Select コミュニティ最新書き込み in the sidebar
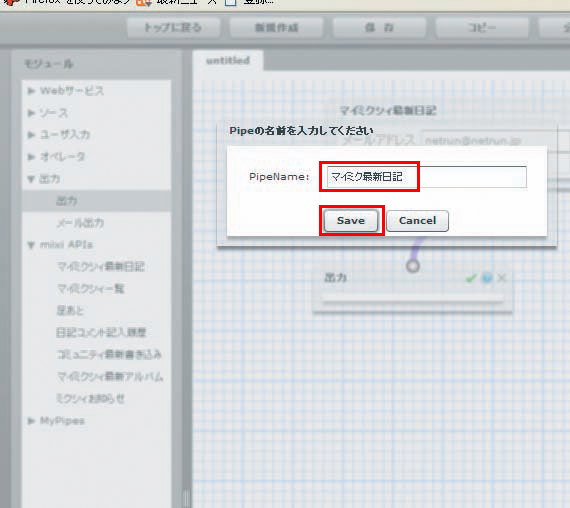The image size is (570, 508). click(109, 355)
